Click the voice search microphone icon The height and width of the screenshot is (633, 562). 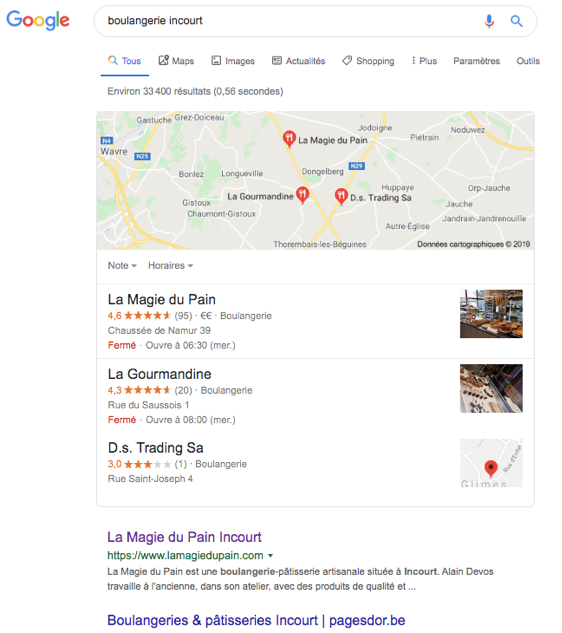[489, 21]
